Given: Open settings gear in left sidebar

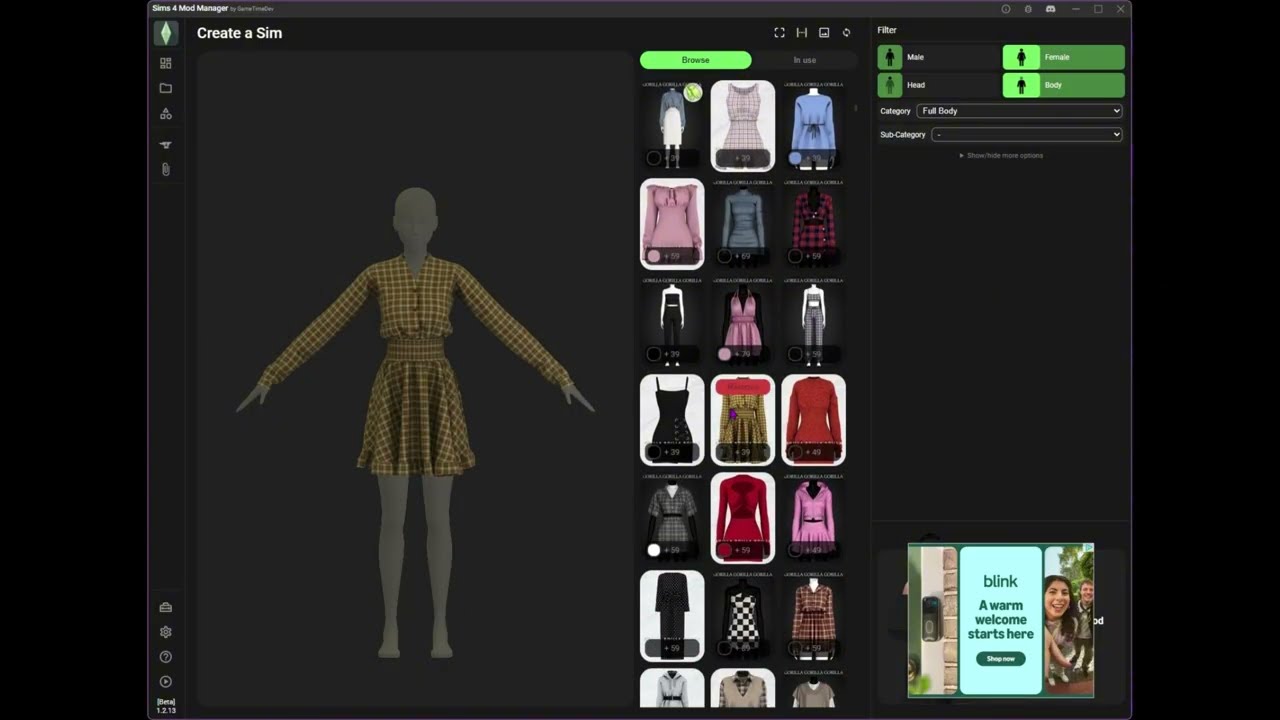Looking at the screenshot, I should pos(166,632).
